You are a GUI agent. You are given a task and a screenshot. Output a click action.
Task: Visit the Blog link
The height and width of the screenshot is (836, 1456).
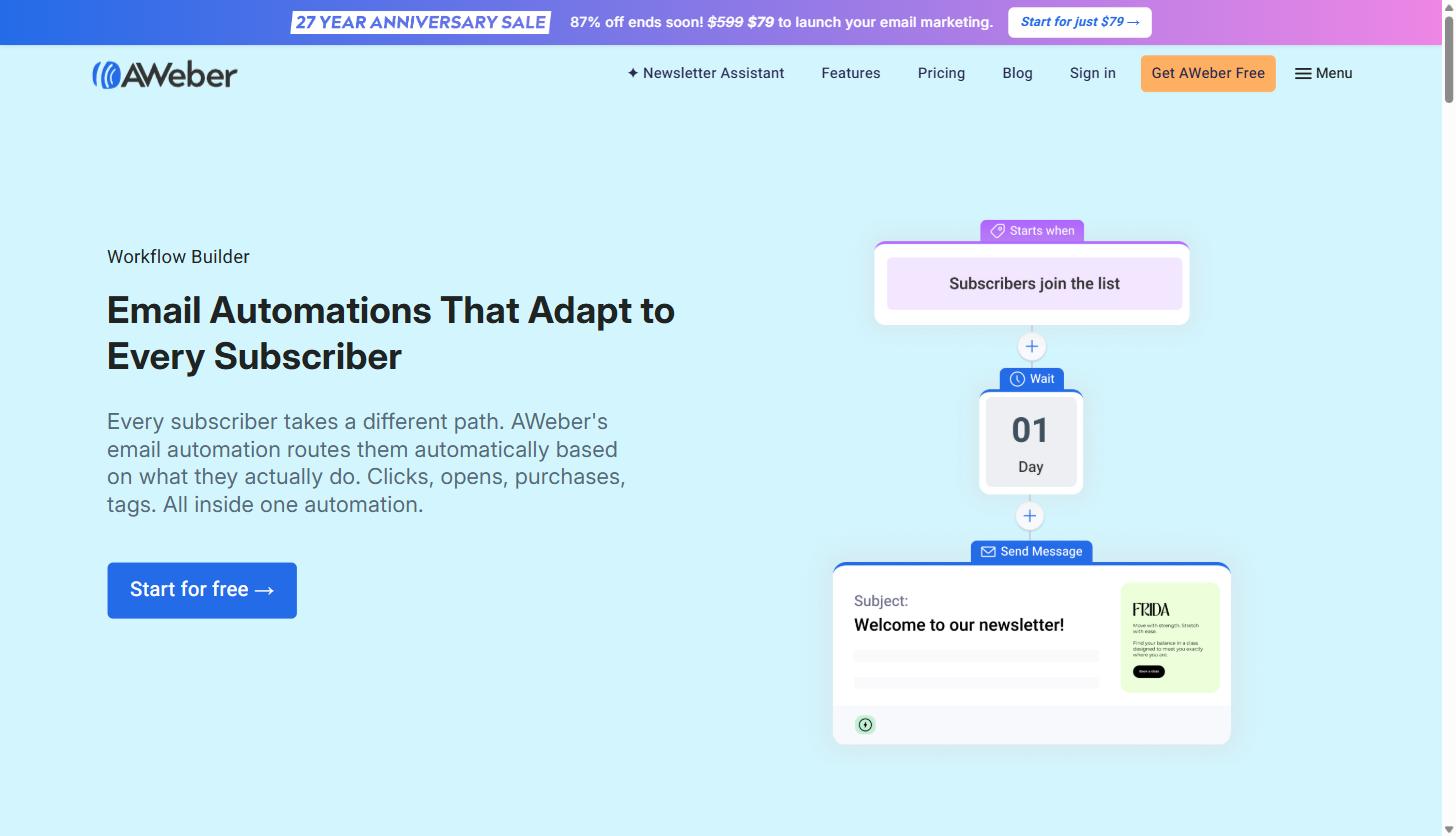[x=1017, y=73]
